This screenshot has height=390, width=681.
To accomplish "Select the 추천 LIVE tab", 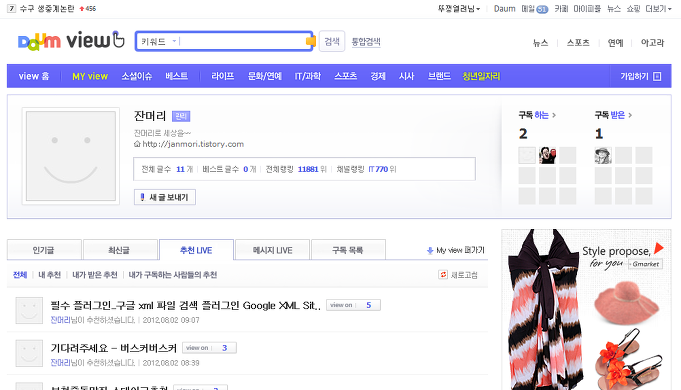I will tap(196, 250).
